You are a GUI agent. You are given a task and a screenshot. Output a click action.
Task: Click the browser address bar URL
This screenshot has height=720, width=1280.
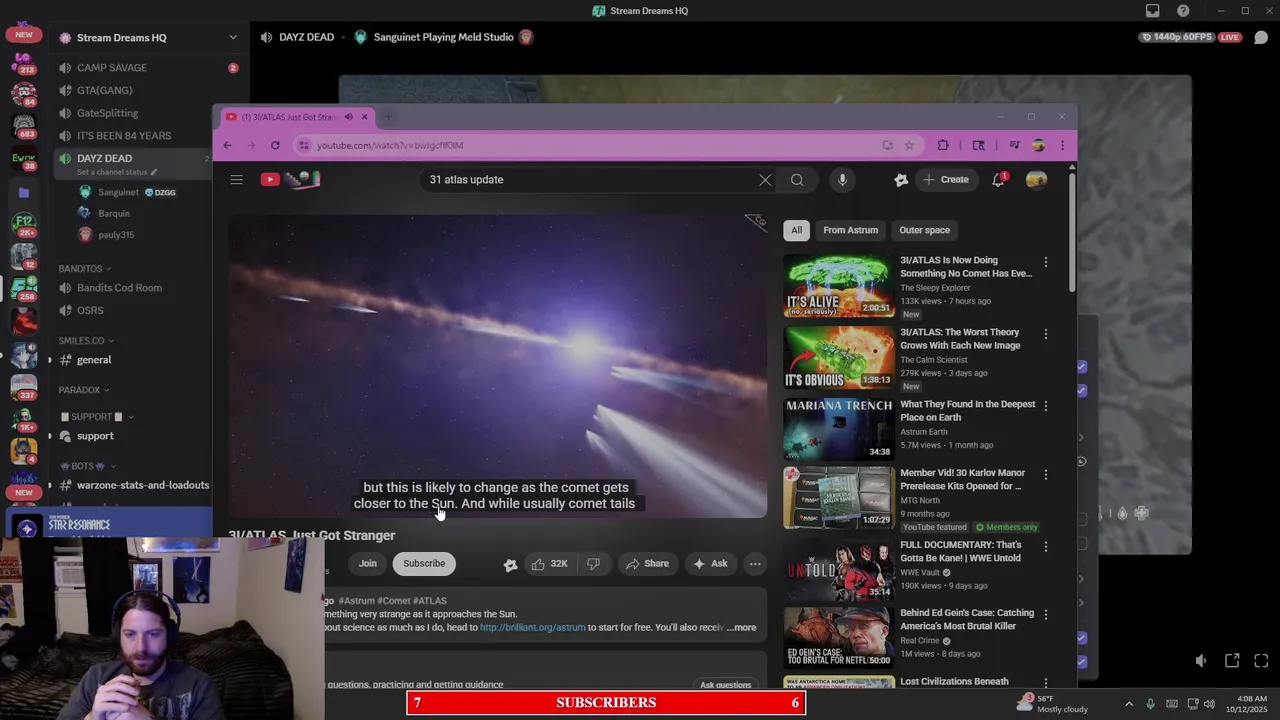click(390, 146)
